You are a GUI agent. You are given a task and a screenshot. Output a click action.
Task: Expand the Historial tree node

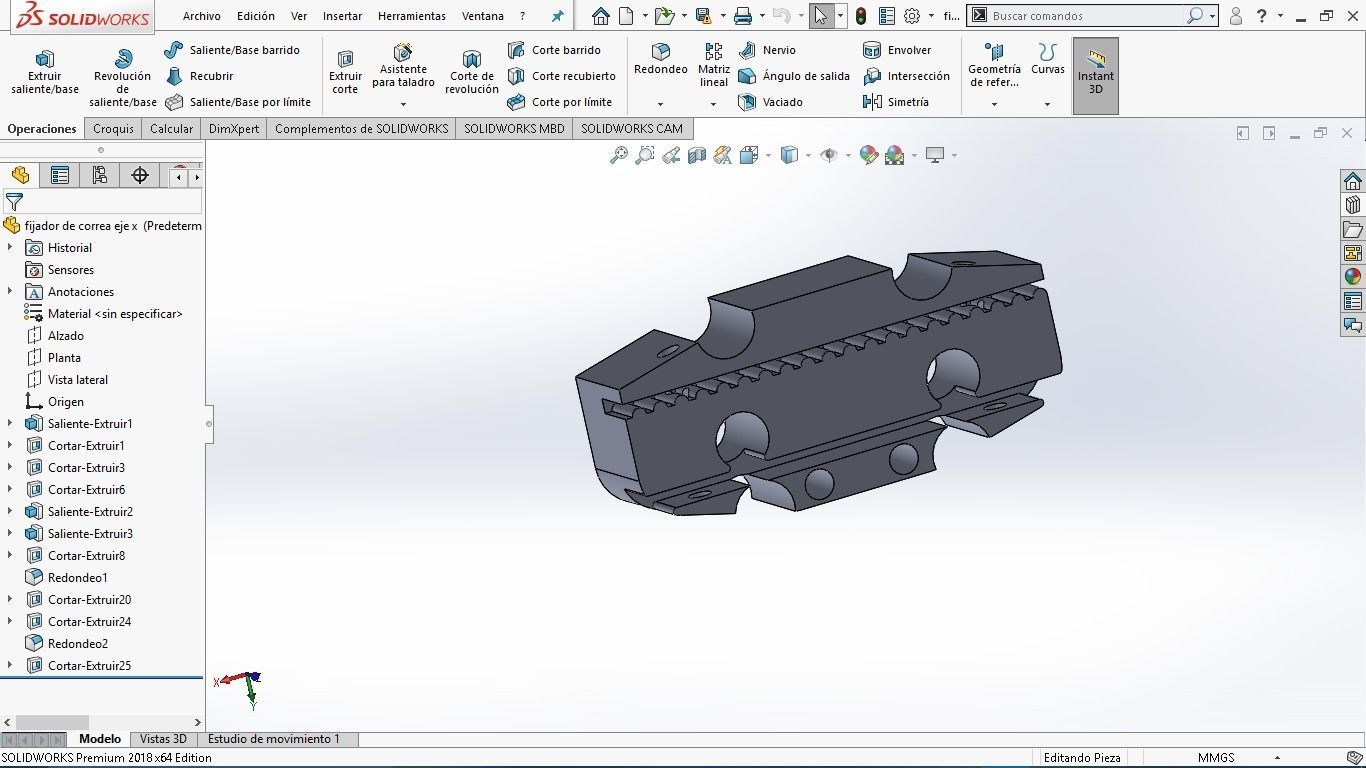click(10, 248)
